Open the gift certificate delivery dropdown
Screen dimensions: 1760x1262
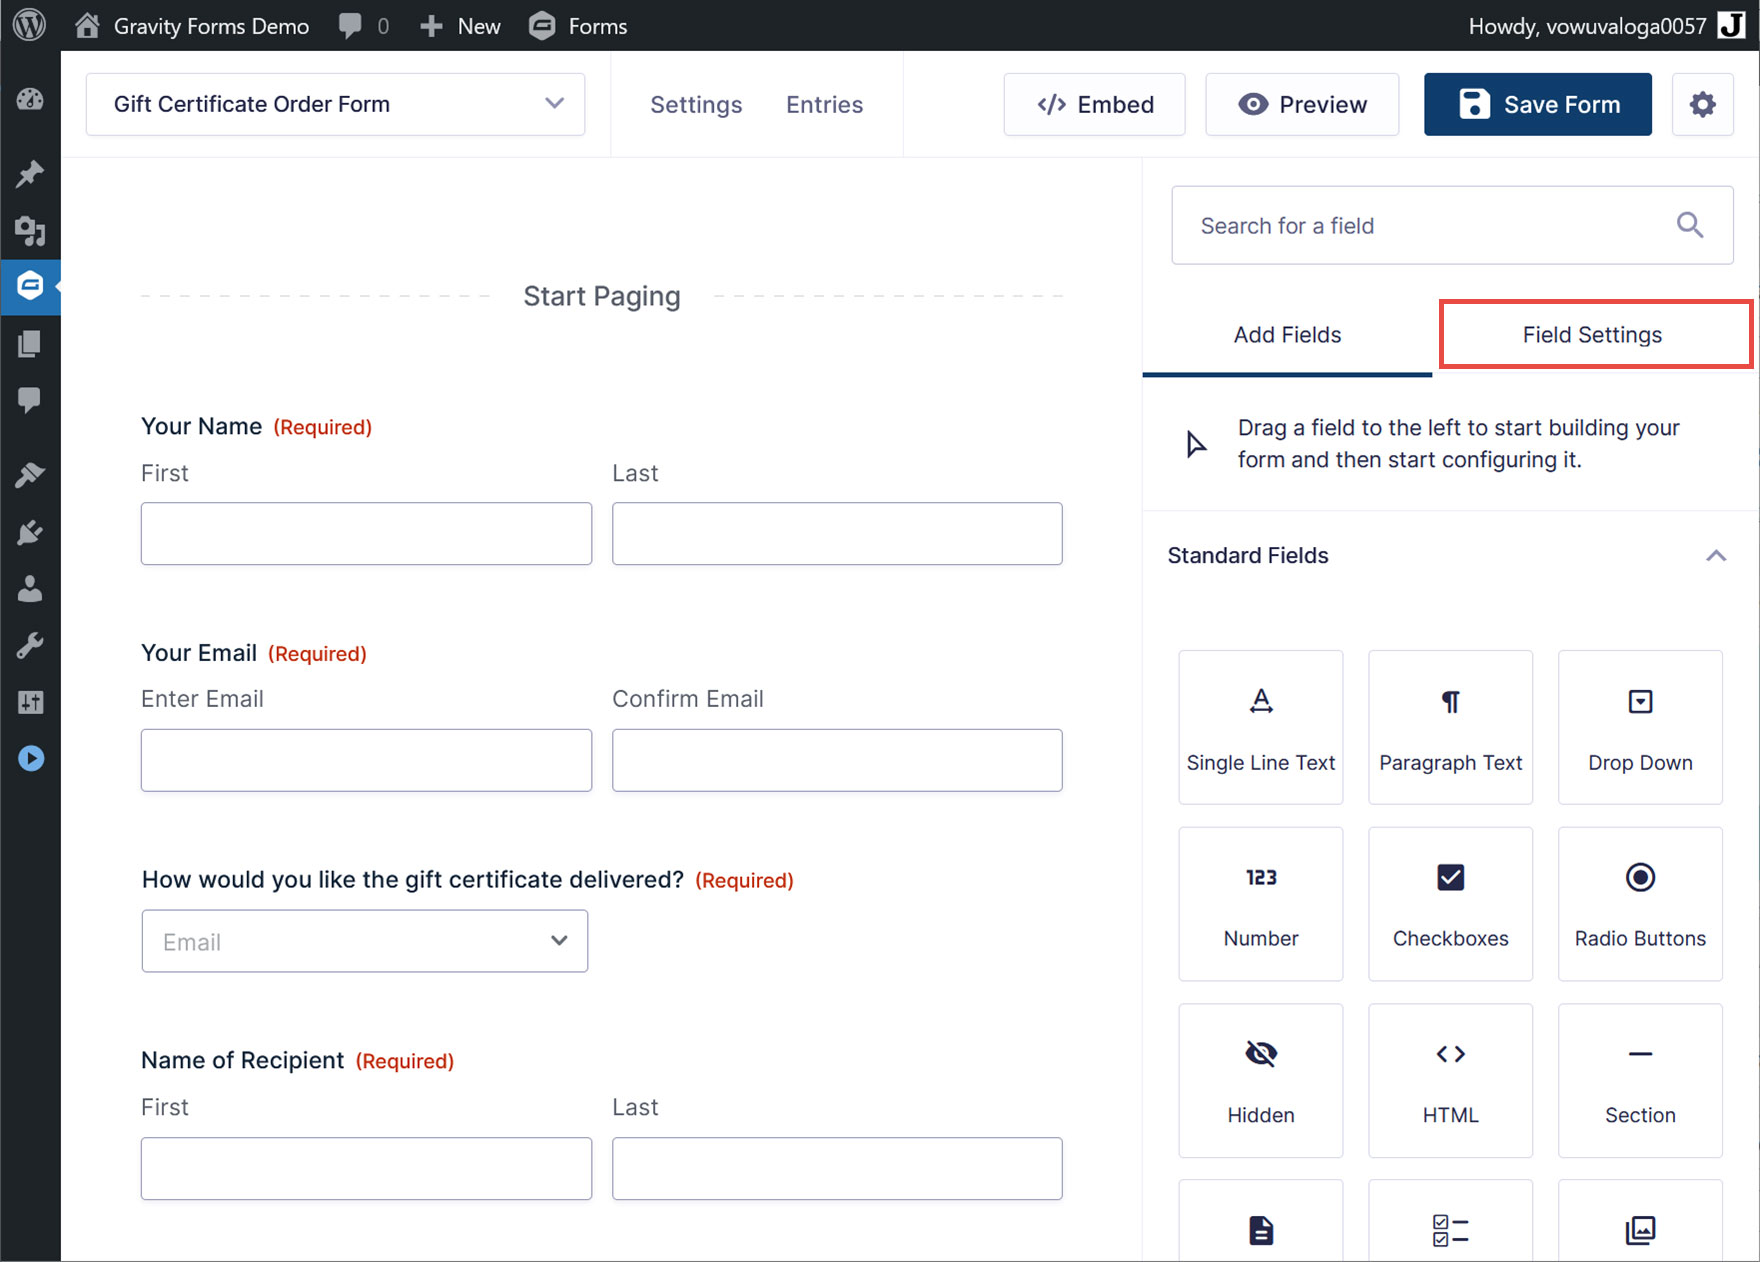[365, 941]
